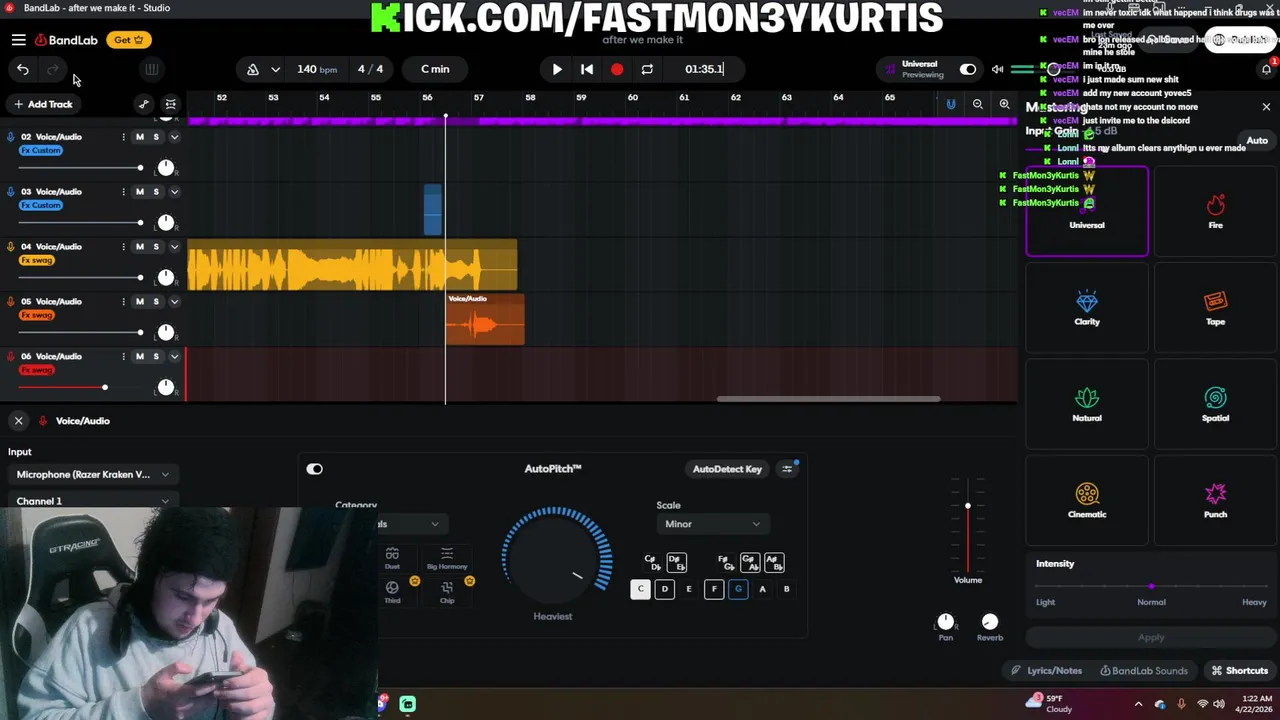Viewport: 1280px width, 720px height.
Task: Open the Scale Minor dropdown
Action: point(712,524)
